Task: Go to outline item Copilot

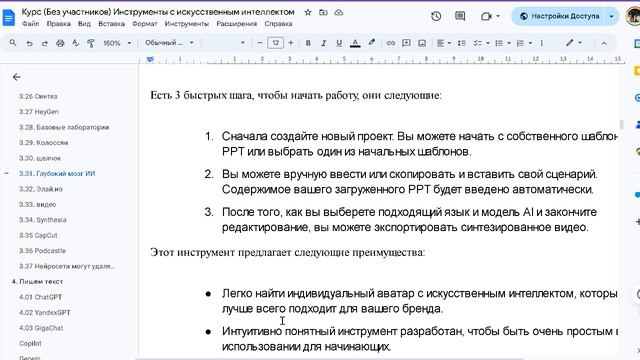Action: (x=30, y=343)
